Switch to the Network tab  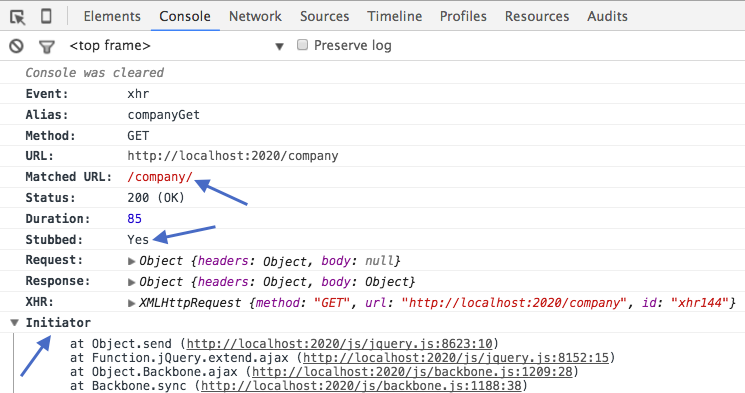[255, 16]
